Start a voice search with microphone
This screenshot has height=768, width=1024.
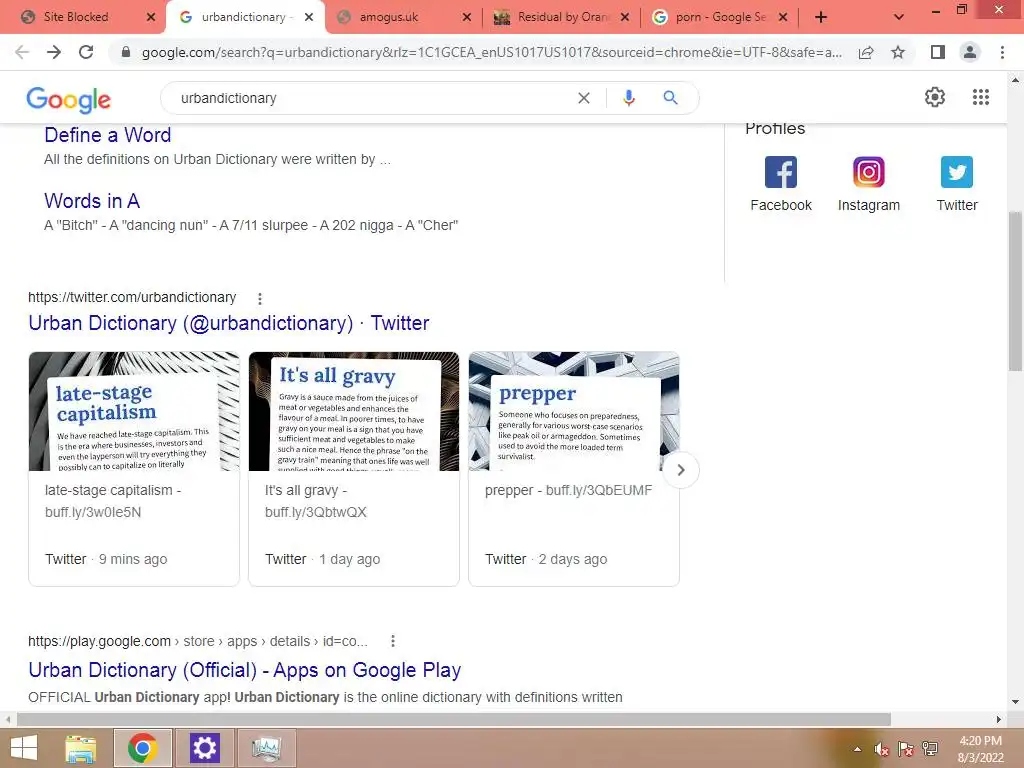(629, 98)
